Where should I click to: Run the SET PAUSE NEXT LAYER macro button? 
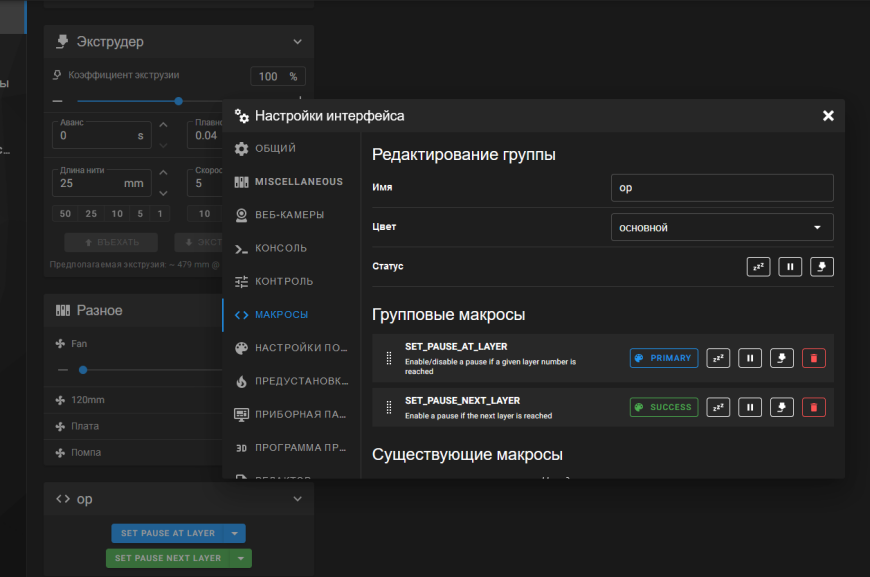(x=168, y=558)
